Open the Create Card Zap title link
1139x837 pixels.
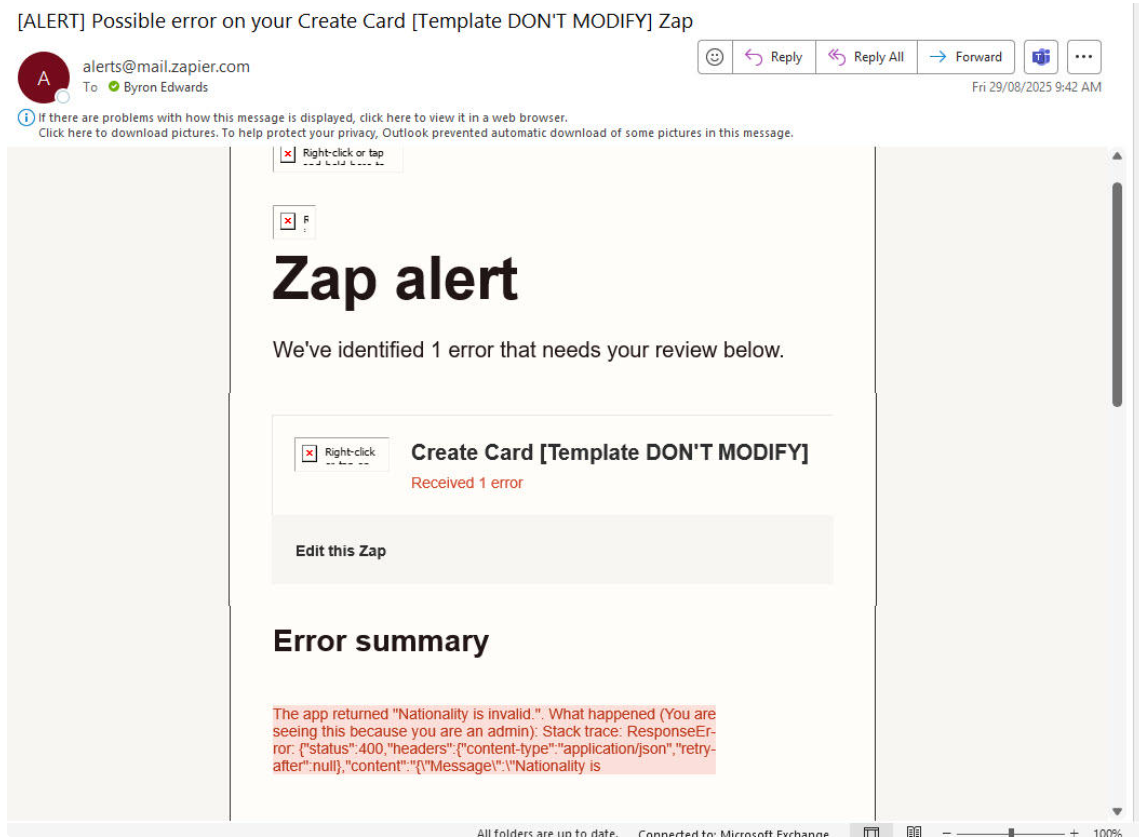click(609, 453)
